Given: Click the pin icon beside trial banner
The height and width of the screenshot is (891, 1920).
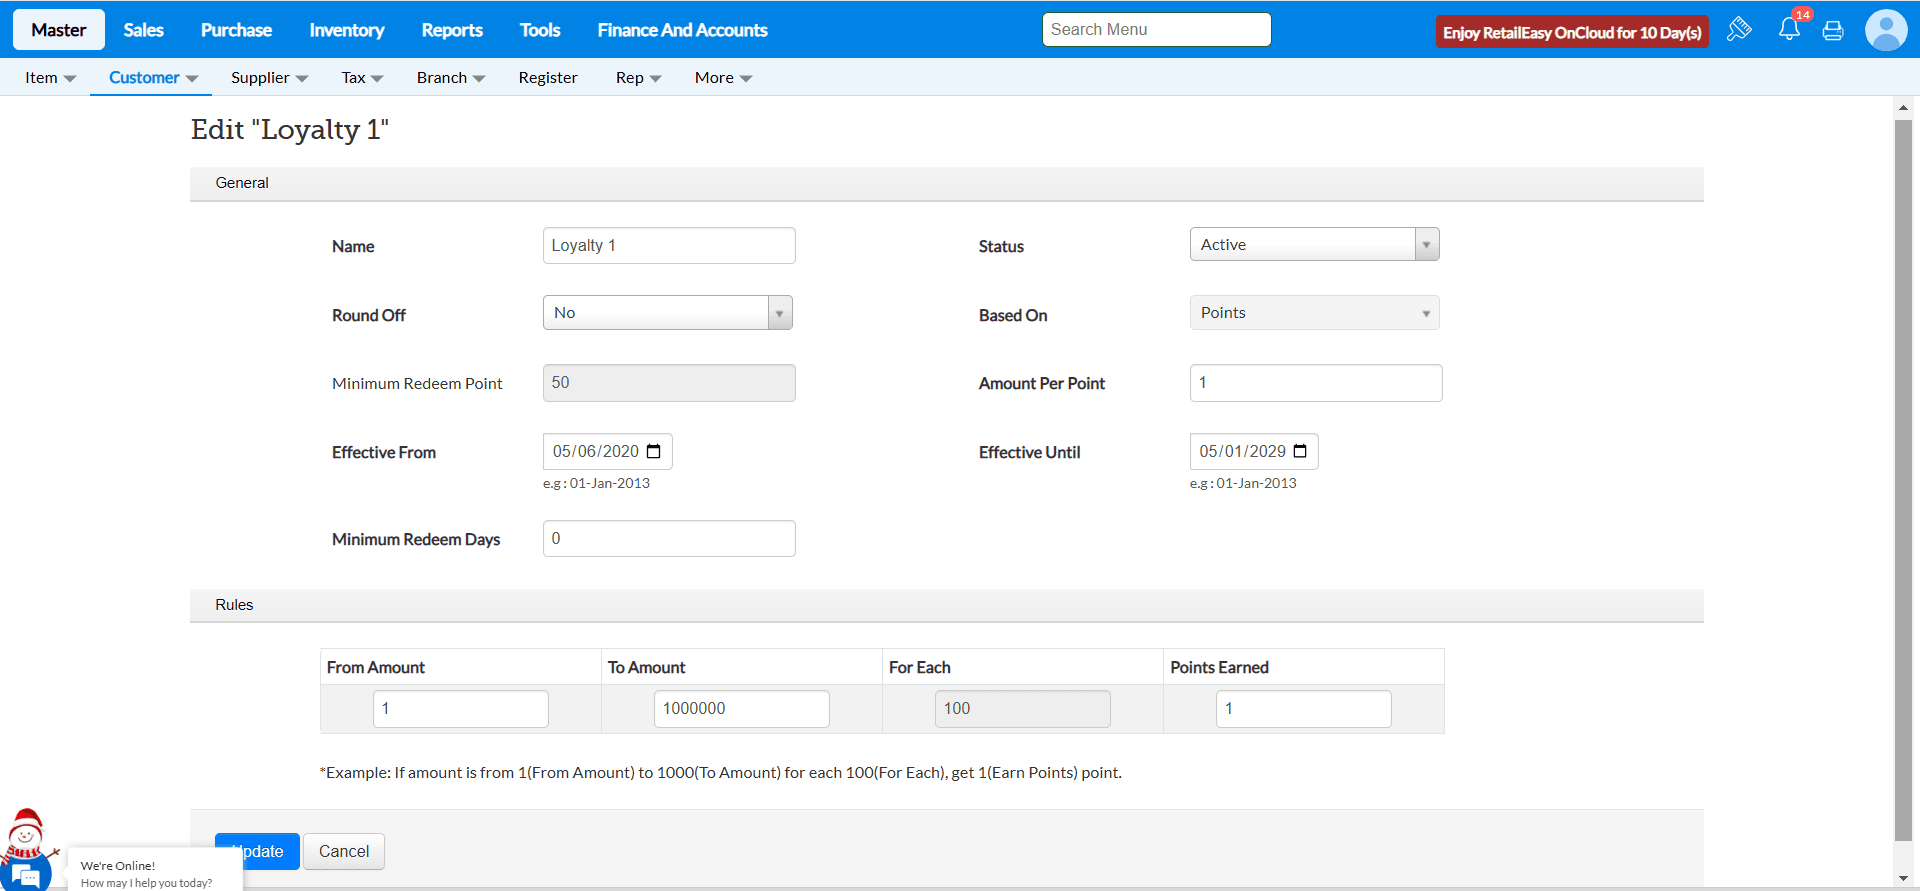Looking at the screenshot, I should (x=1739, y=29).
